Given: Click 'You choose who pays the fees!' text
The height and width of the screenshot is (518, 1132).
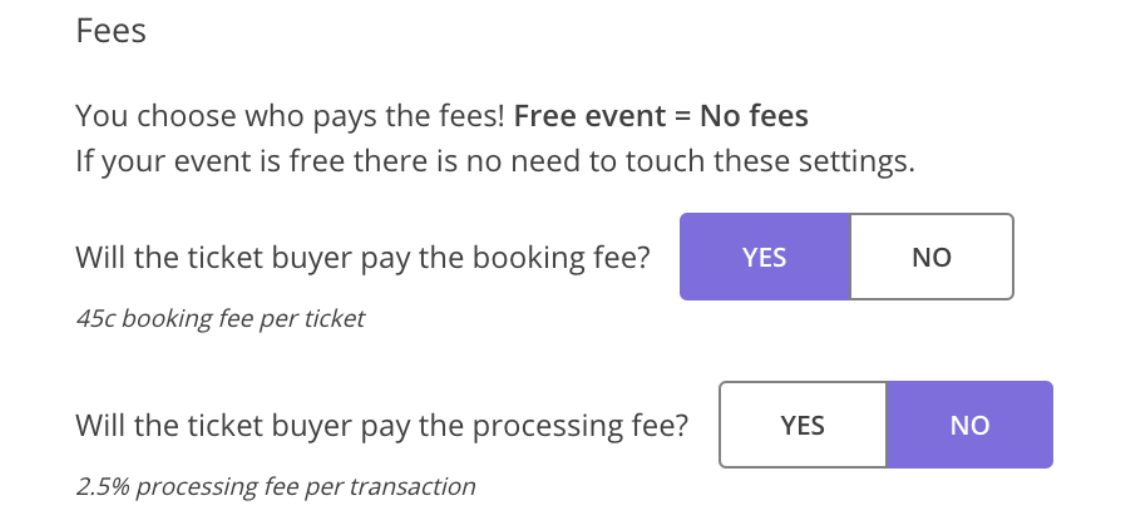Looking at the screenshot, I should [291, 116].
